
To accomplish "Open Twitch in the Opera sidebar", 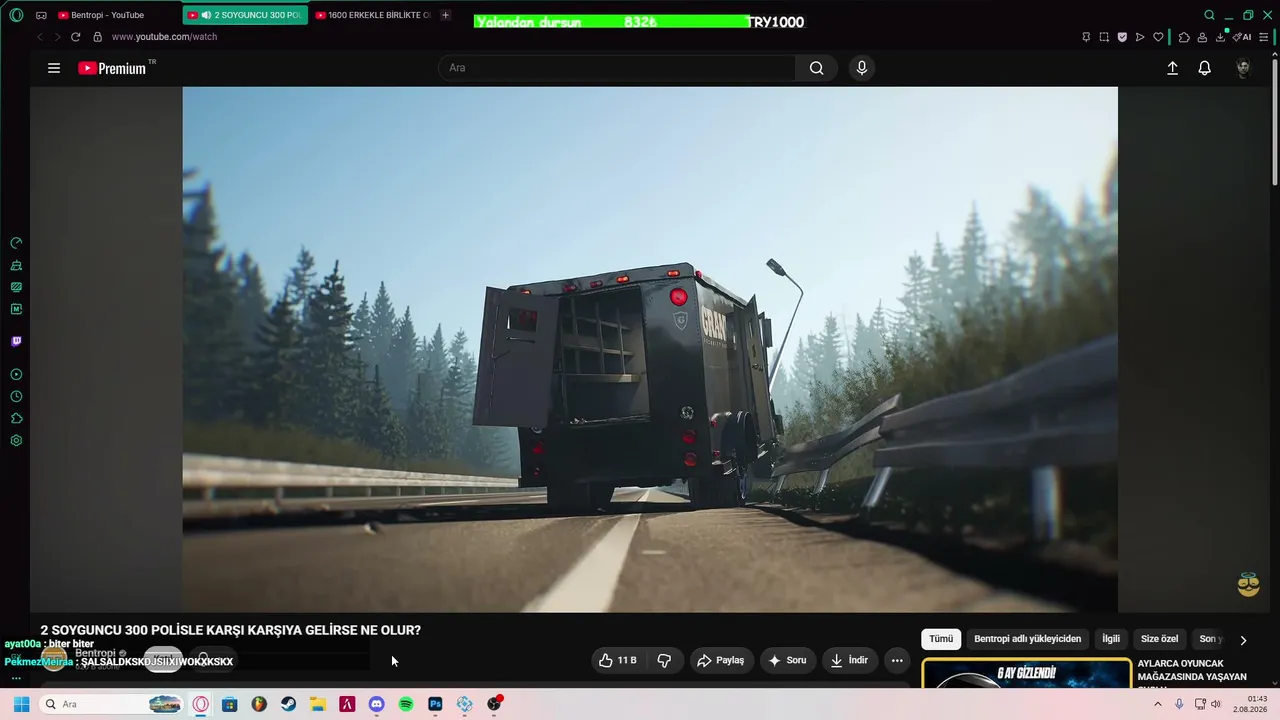I will click(16, 341).
